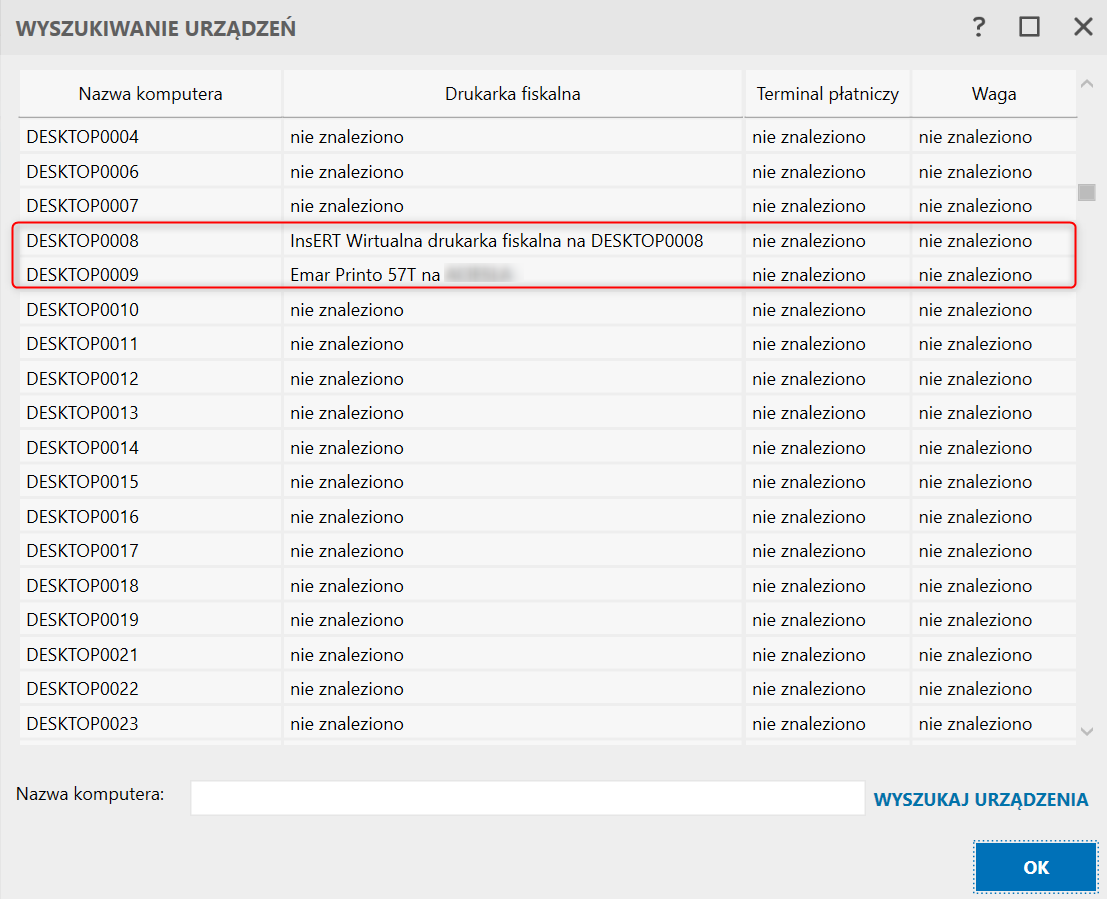Image resolution: width=1107 pixels, height=899 pixels.
Task: Select the DESKTOP0022 row
Action: pos(548,689)
